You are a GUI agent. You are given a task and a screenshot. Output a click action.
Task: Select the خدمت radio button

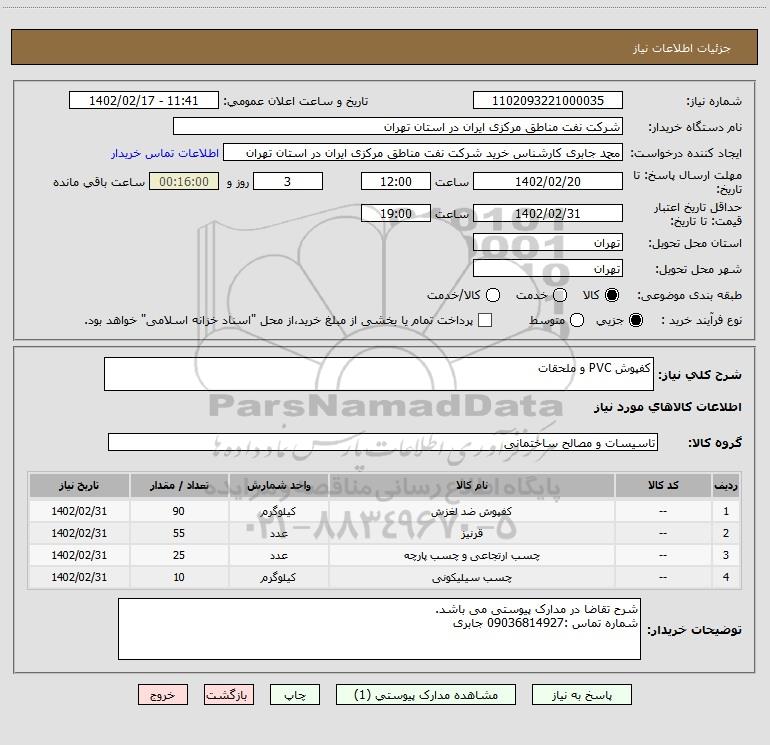coord(560,295)
